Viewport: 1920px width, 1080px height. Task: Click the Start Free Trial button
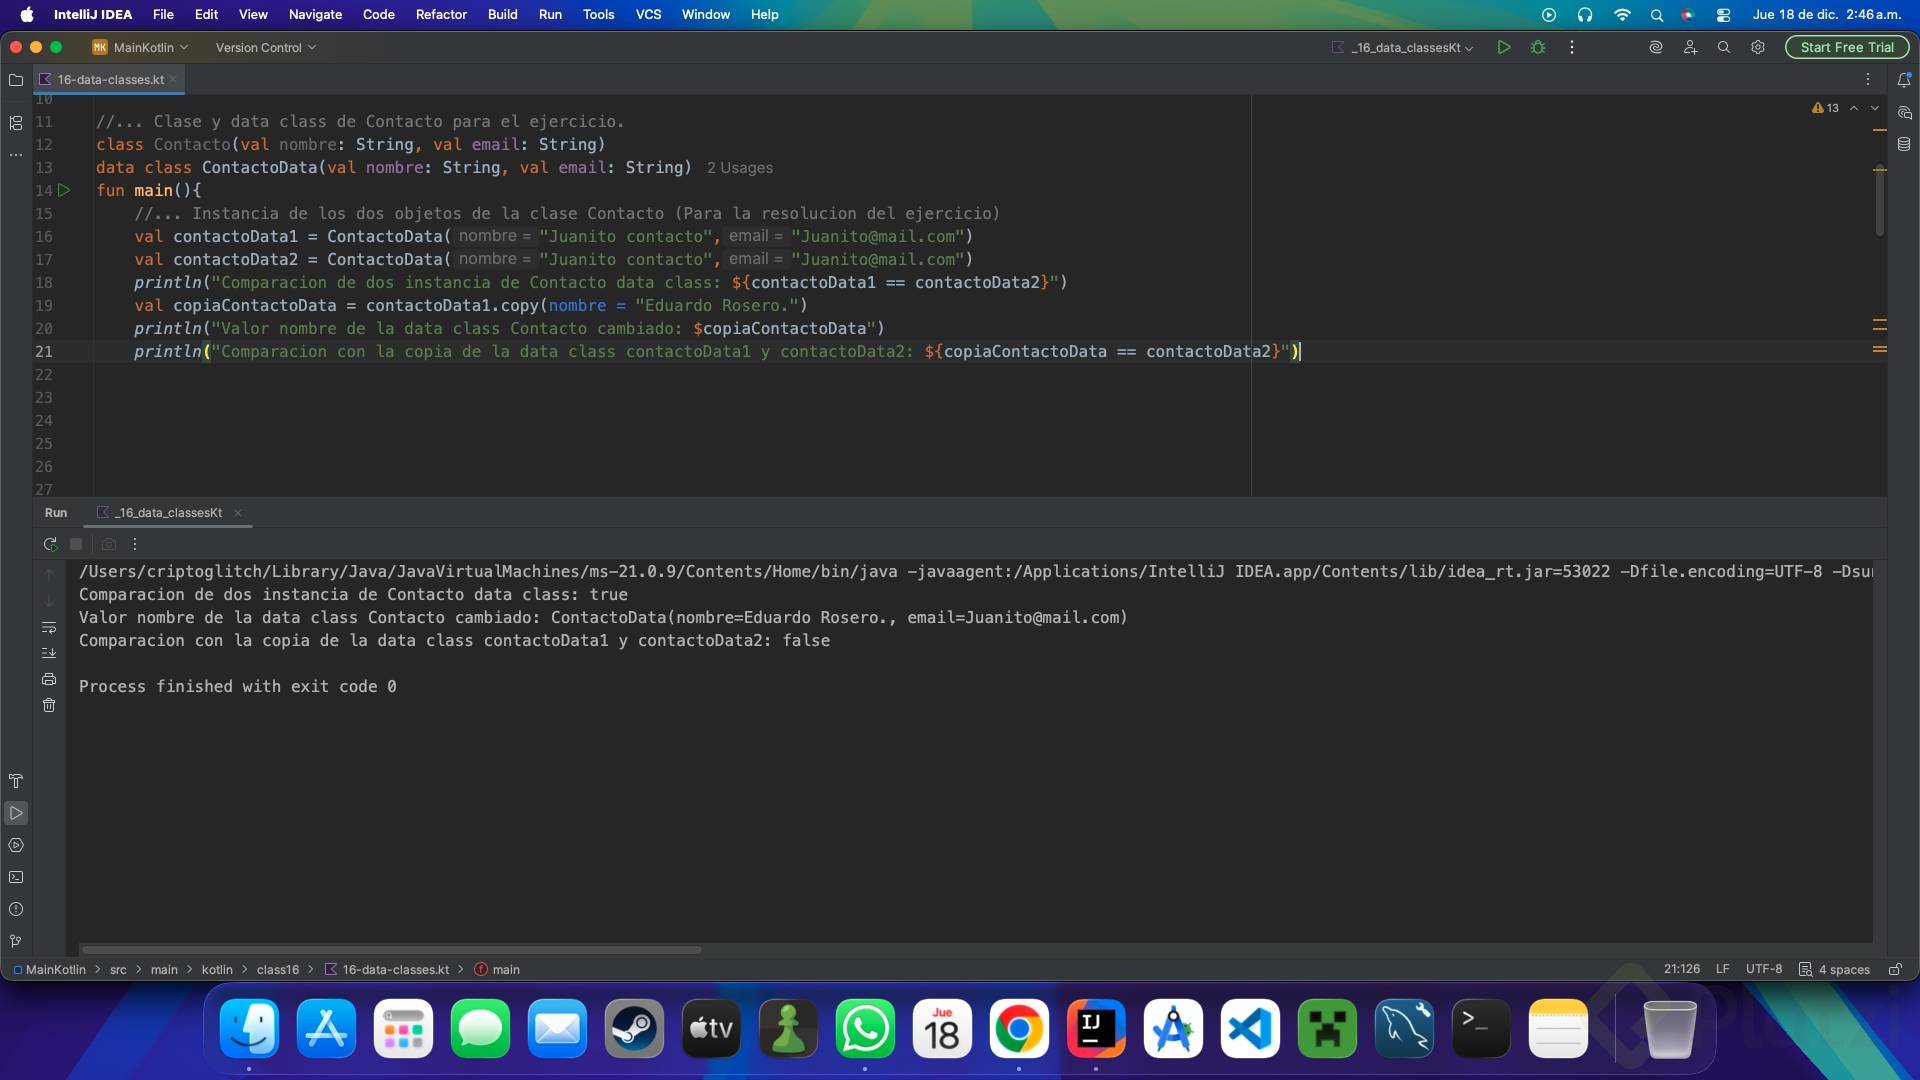(1846, 47)
